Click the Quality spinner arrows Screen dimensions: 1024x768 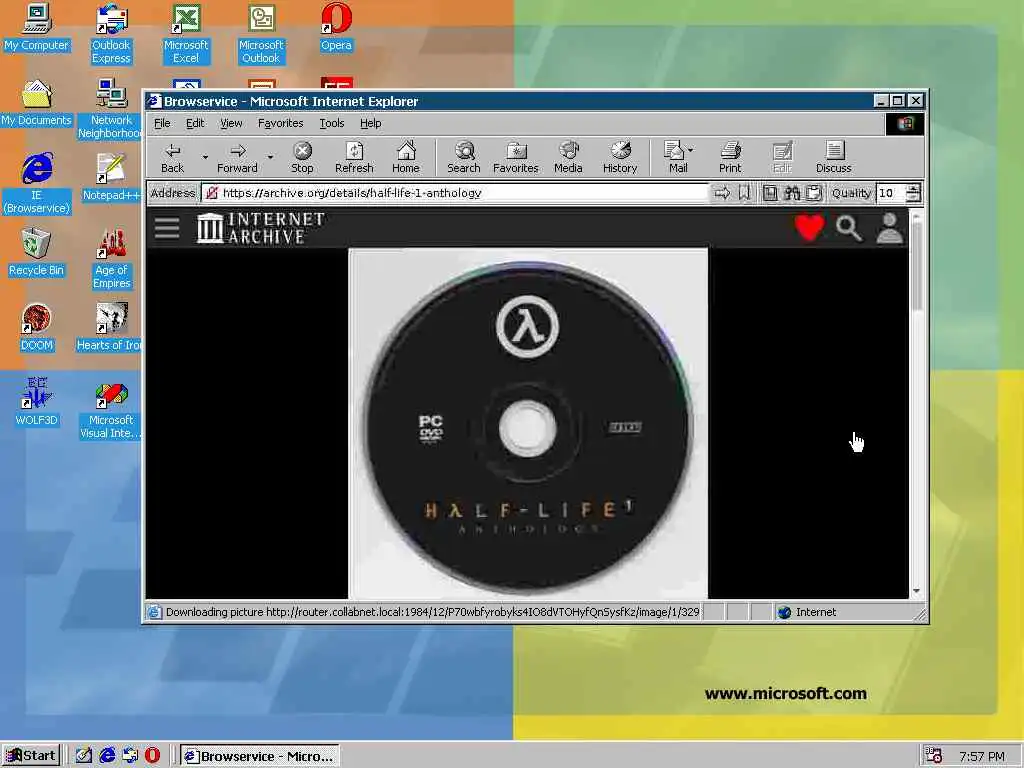(913, 193)
